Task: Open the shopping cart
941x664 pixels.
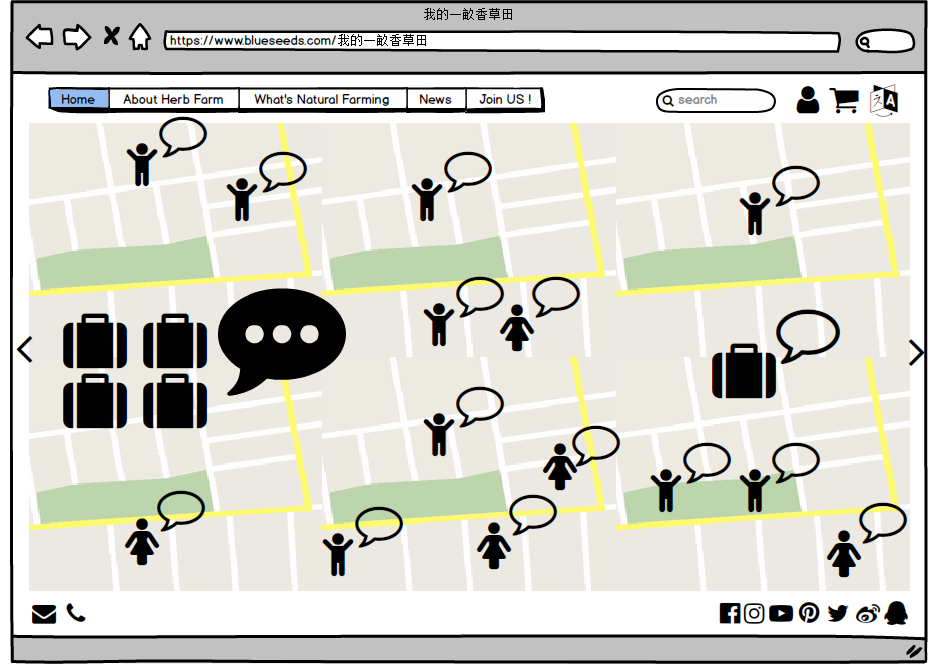Action: 844,100
